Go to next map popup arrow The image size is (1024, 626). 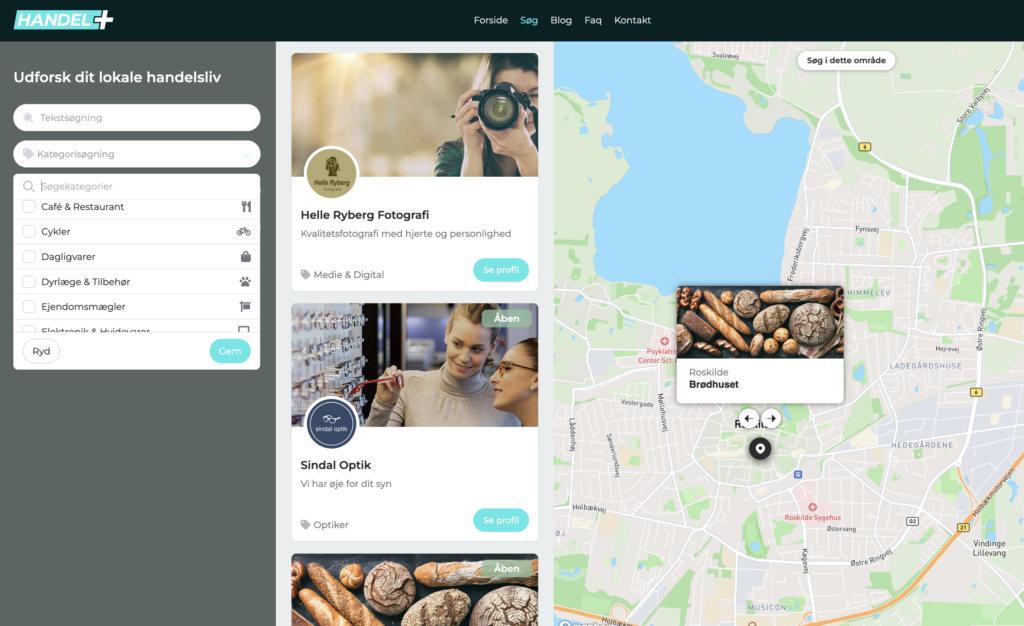pyautogui.click(x=771, y=418)
